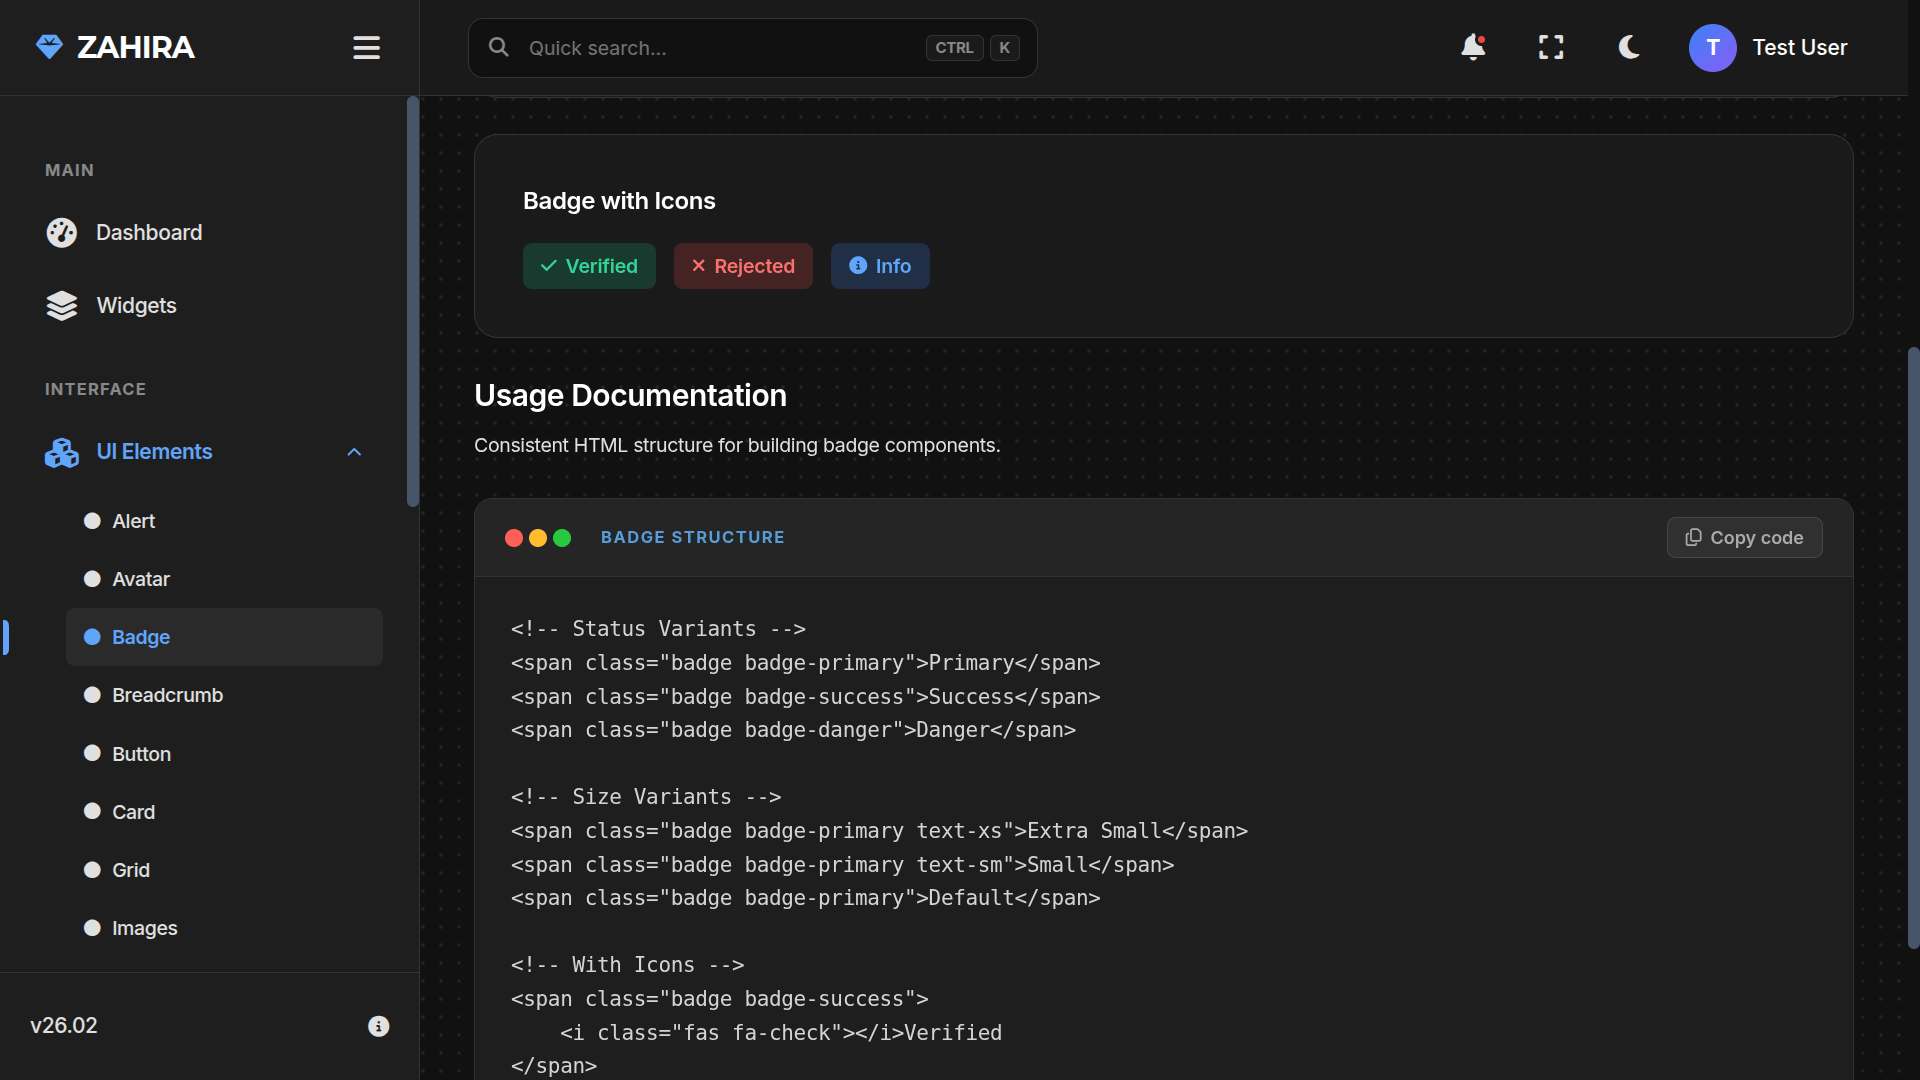This screenshot has height=1080, width=1920.
Task: Click the Verified badge with checkmark
Action: click(x=589, y=266)
